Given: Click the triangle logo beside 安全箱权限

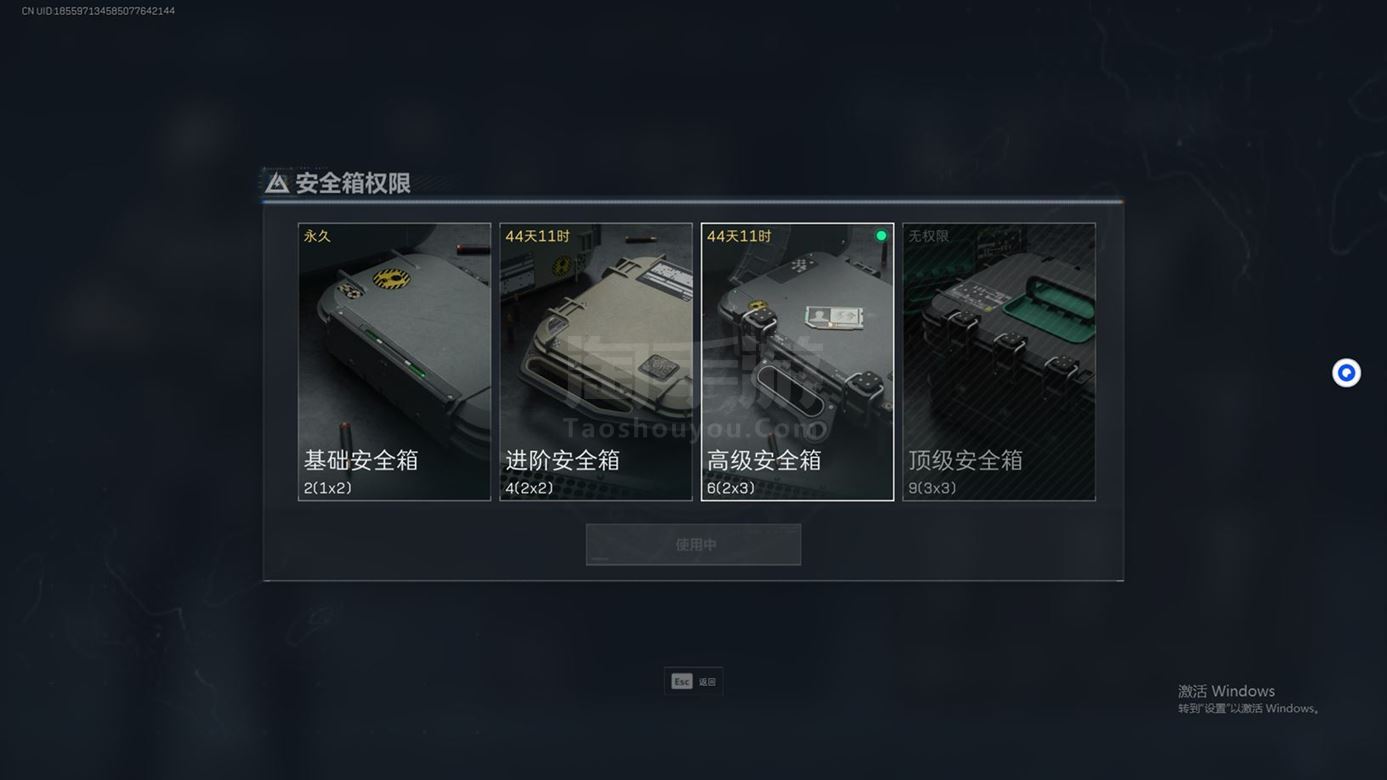Looking at the screenshot, I should click(277, 183).
